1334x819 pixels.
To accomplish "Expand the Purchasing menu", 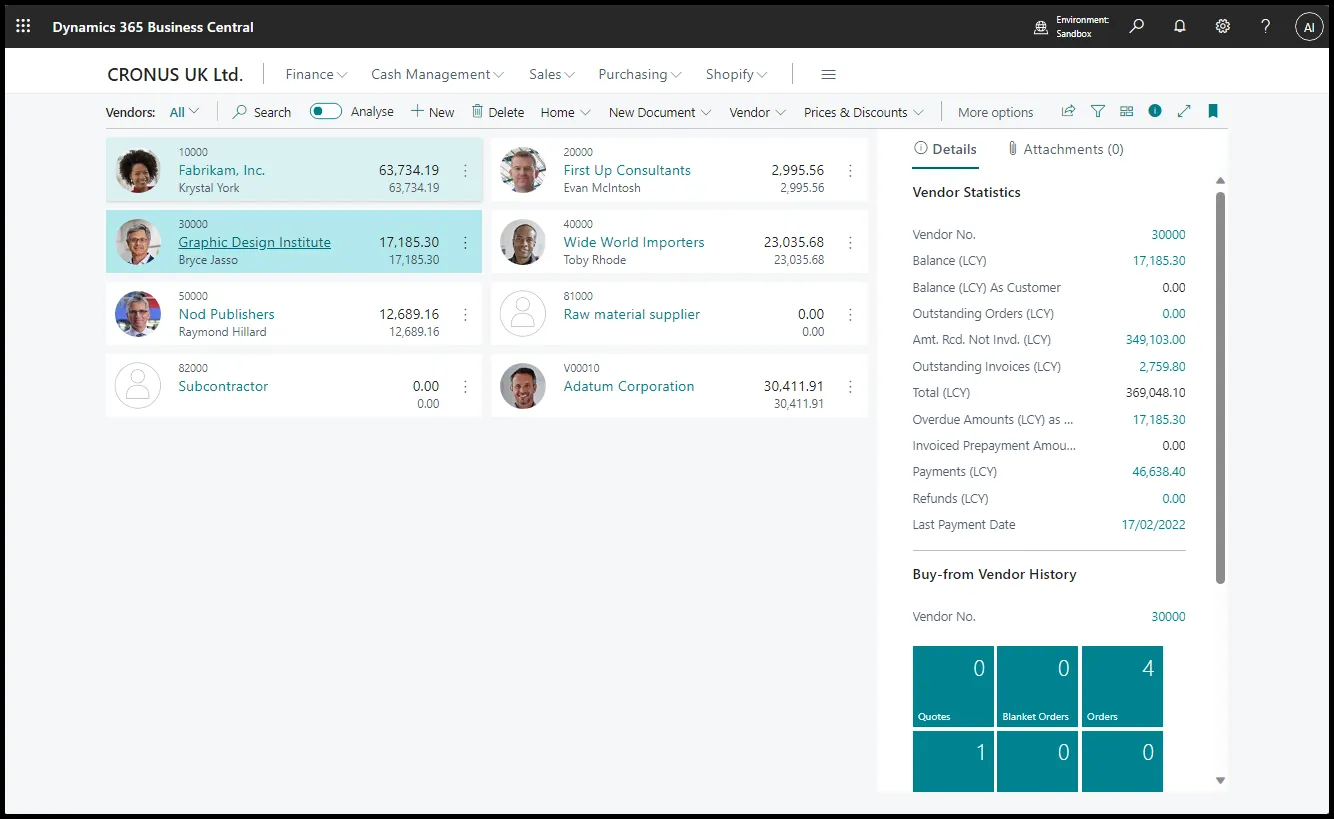I will tap(640, 74).
